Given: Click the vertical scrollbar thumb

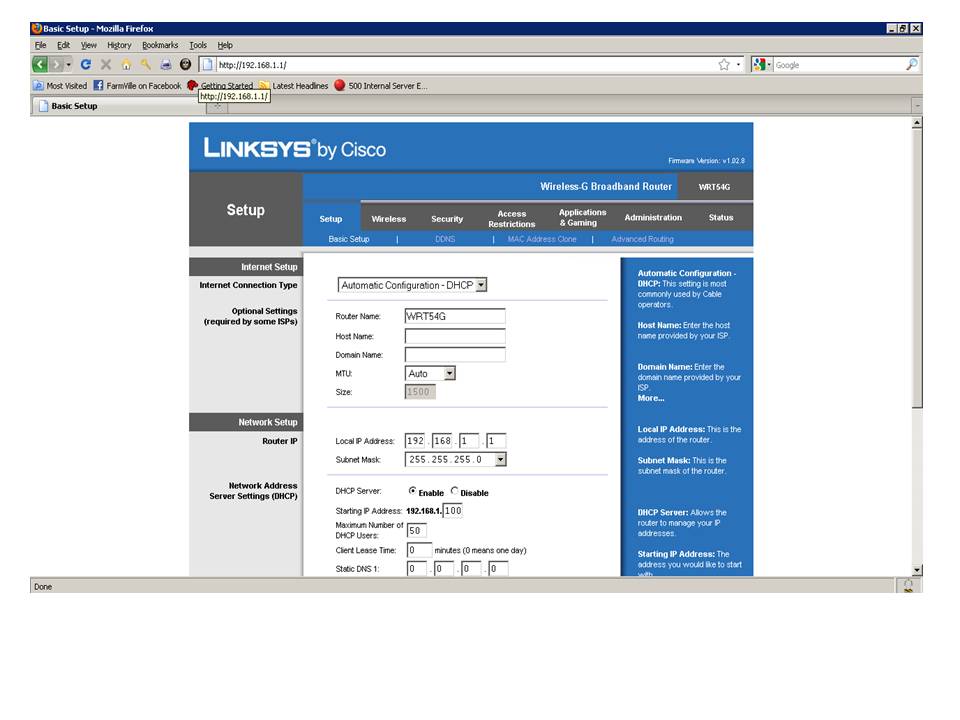Looking at the screenshot, I should pos(917,268).
